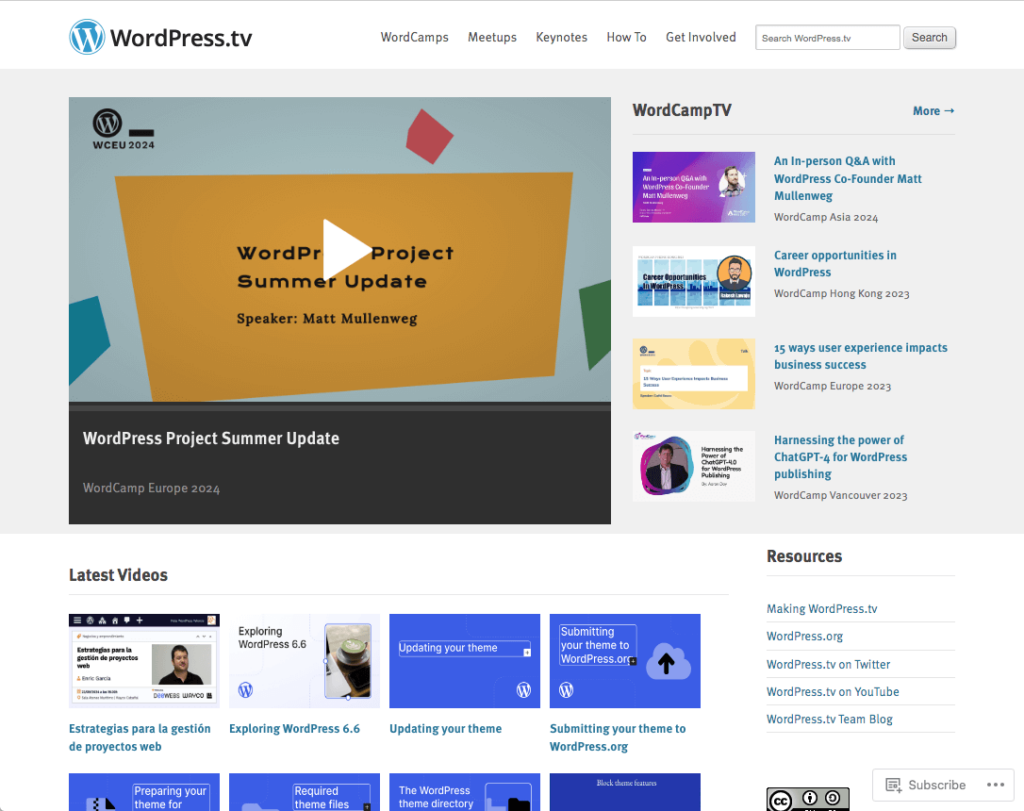Open the Block theme features thumbnail

click(625, 792)
